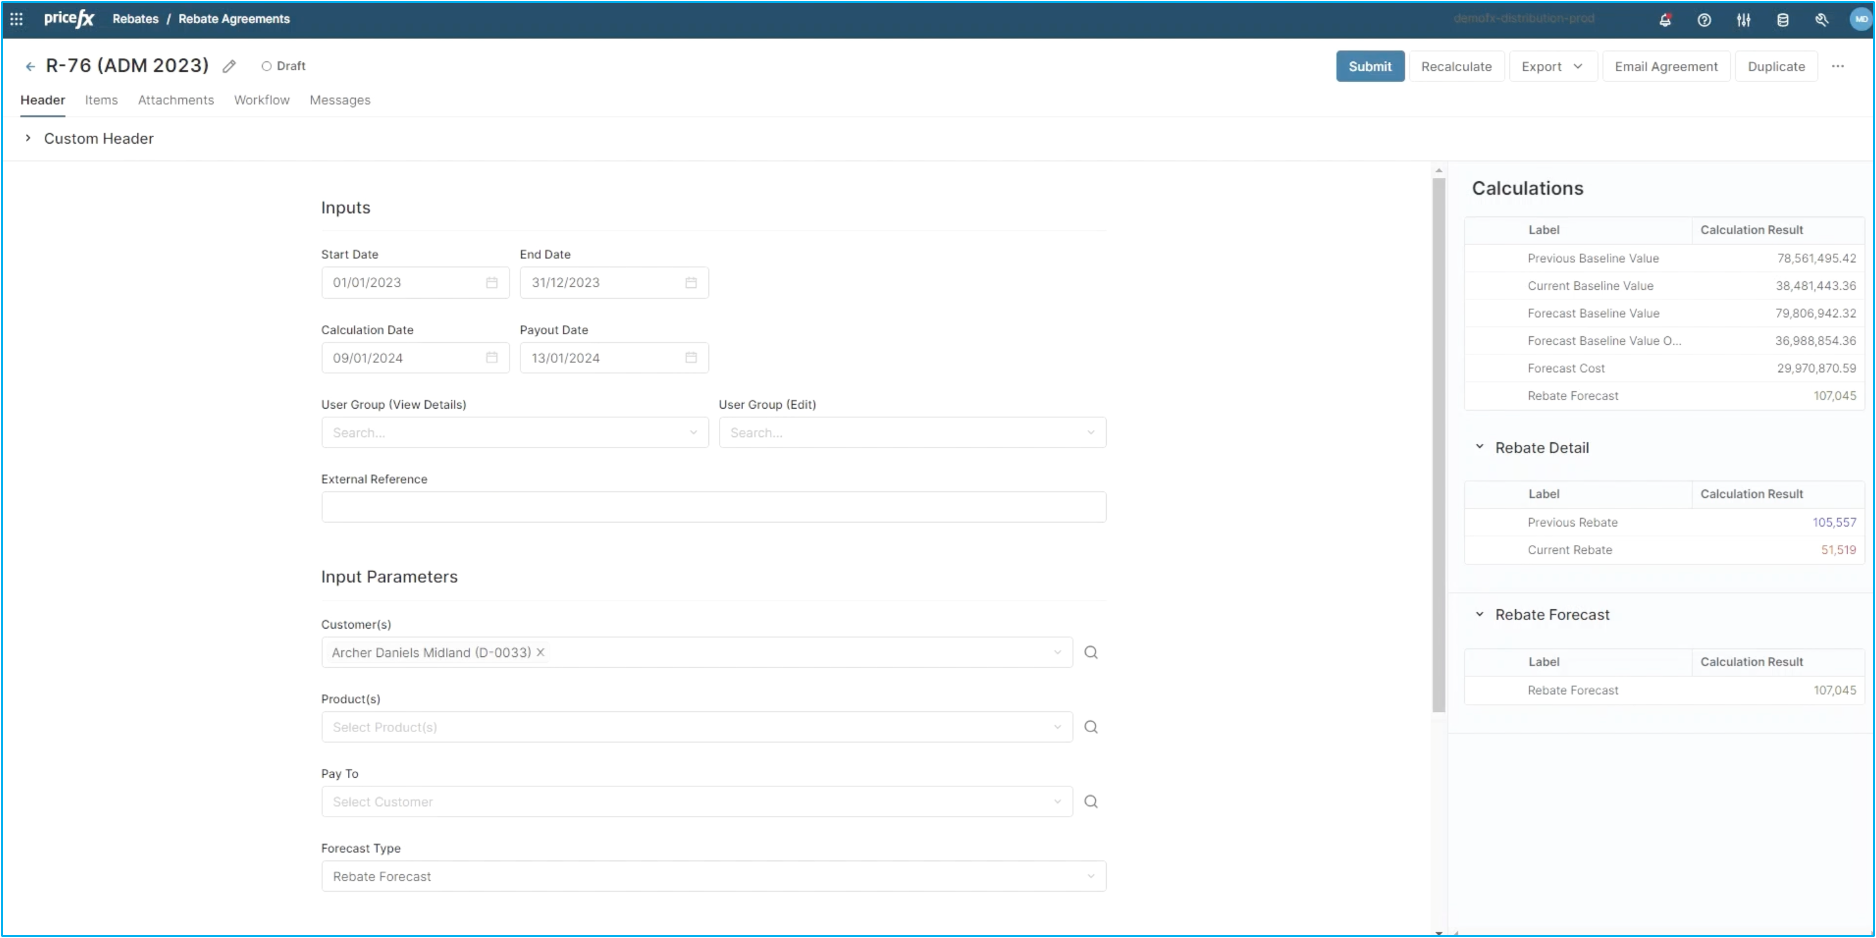Open the Export dropdown button
Screen dimensions: 1876x938
(1552, 67)
